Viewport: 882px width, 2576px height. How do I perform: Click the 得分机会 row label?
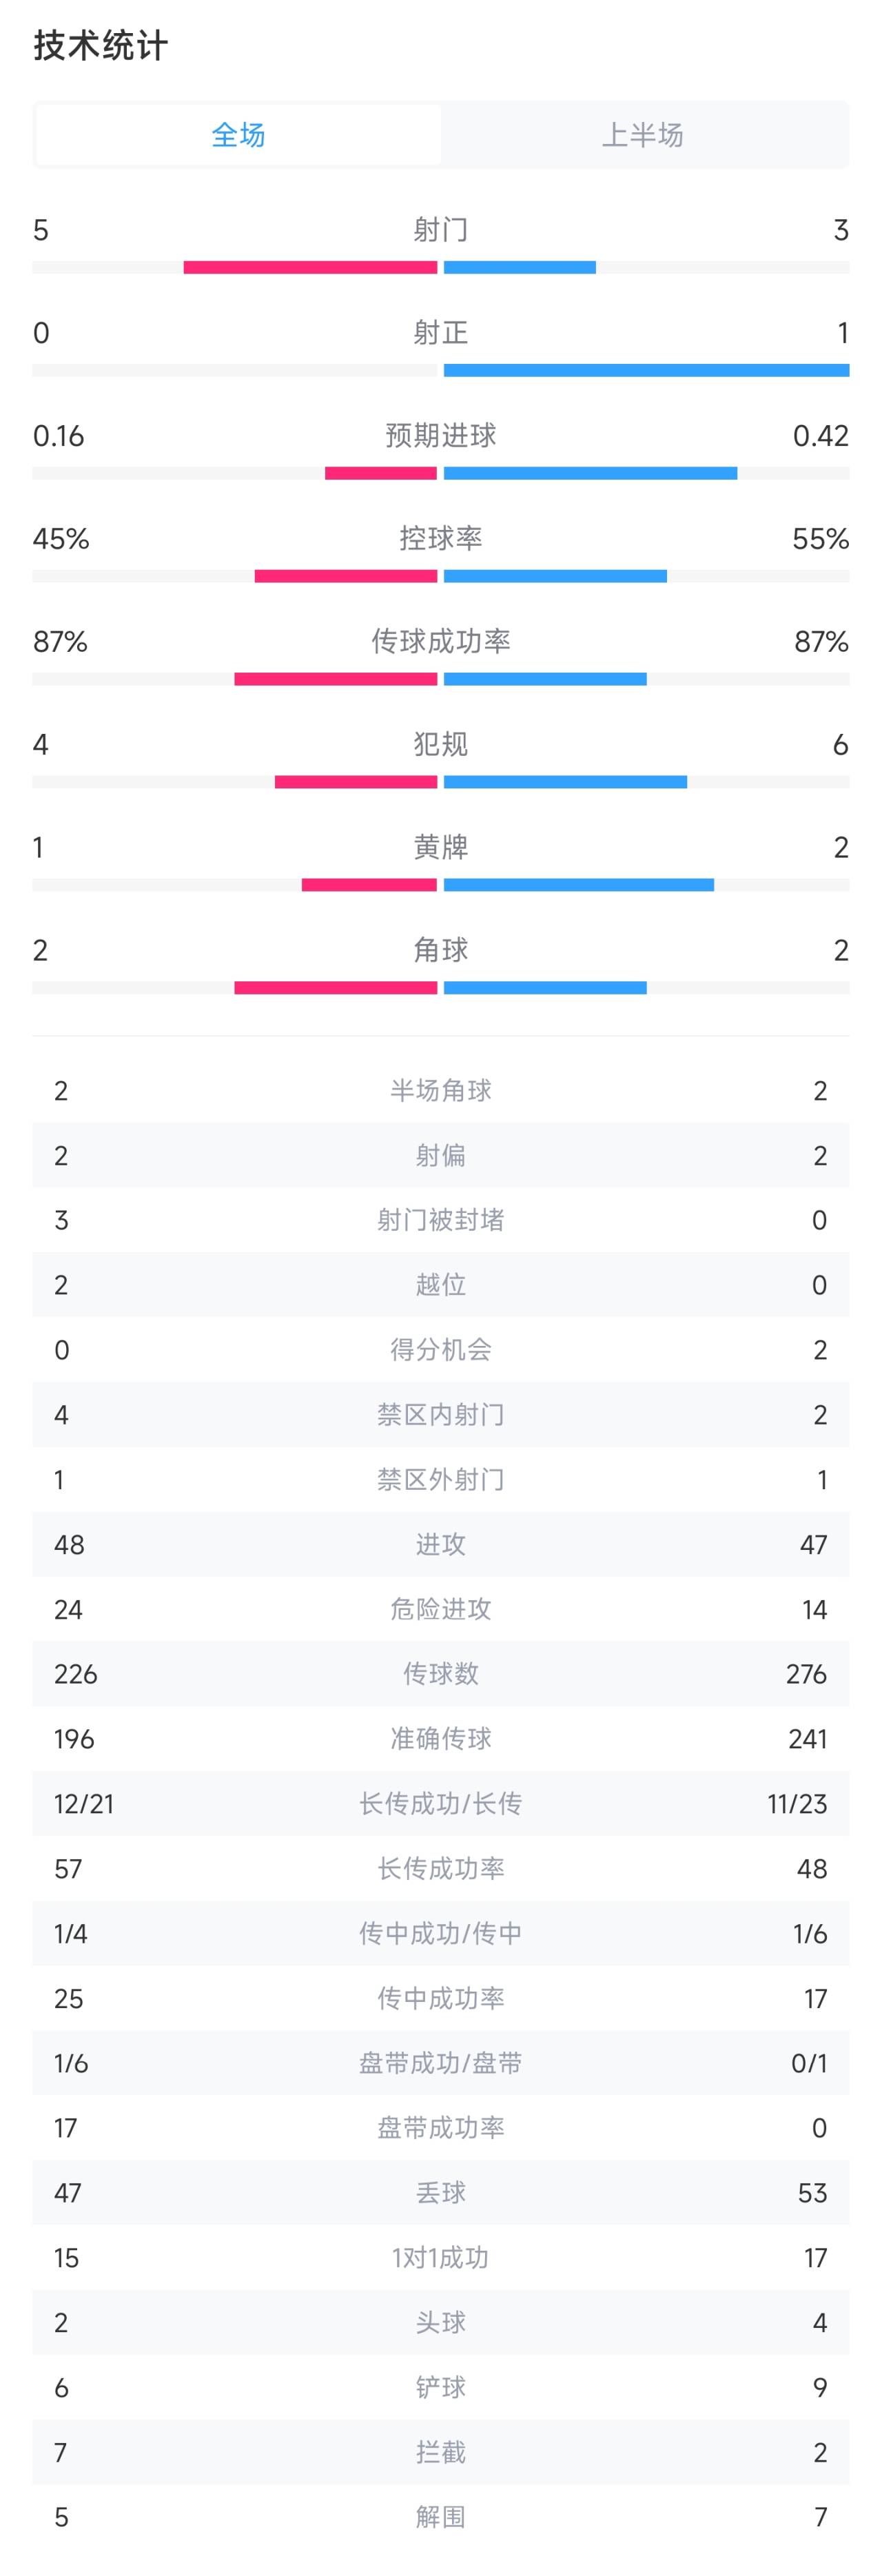point(441,1350)
